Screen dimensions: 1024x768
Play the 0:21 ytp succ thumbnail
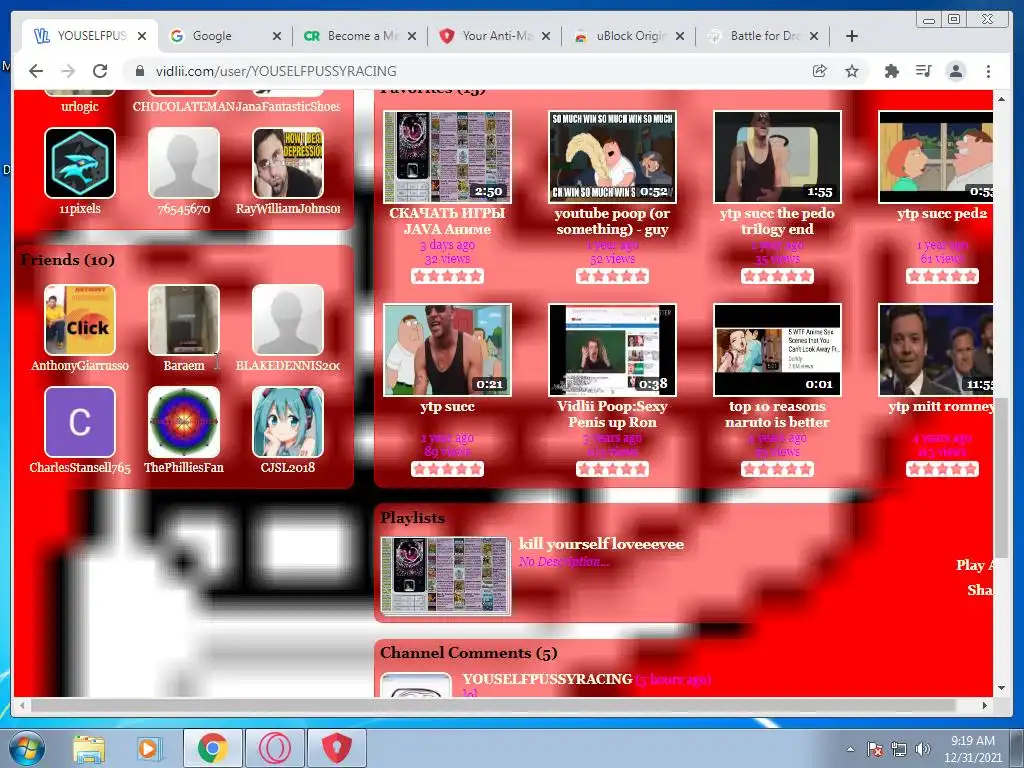(447, 350)
